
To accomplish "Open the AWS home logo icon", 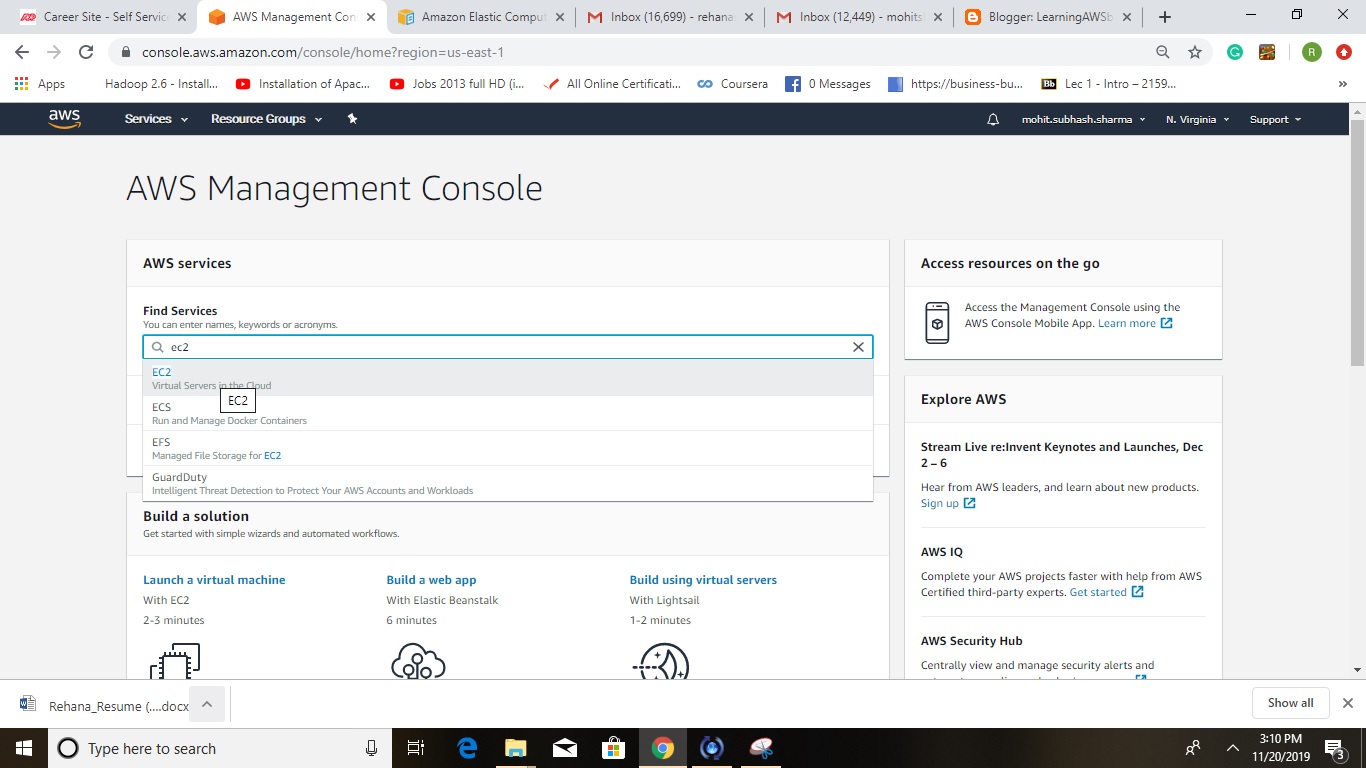I will (x=64, y=118).
